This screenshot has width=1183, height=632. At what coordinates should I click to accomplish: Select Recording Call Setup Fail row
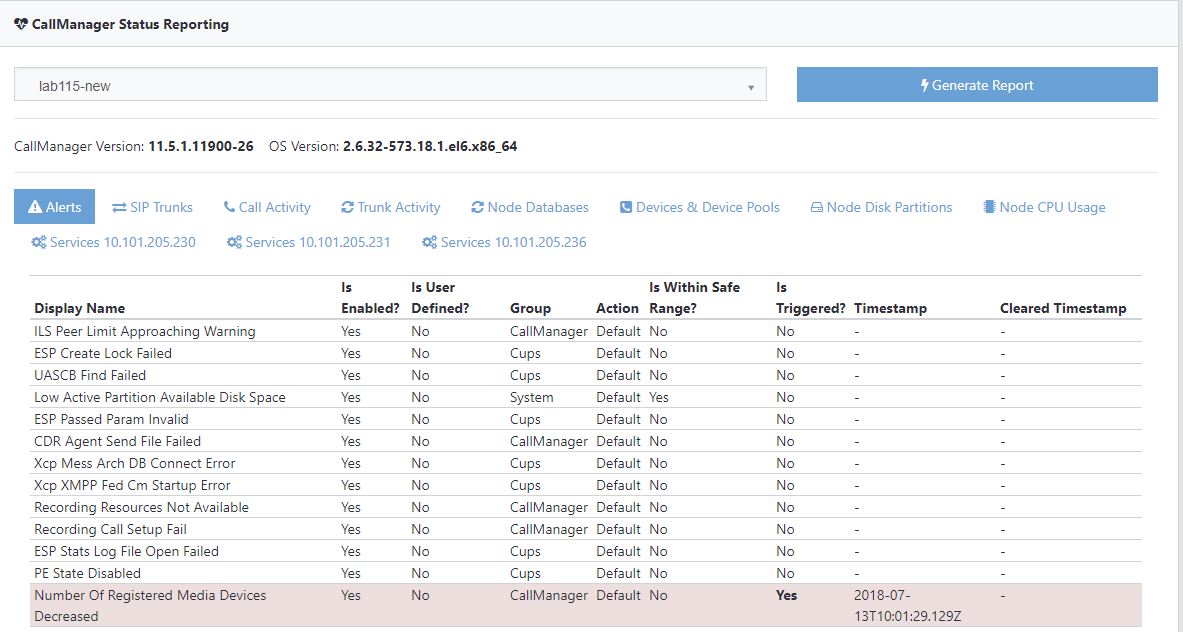click(585, 529)
